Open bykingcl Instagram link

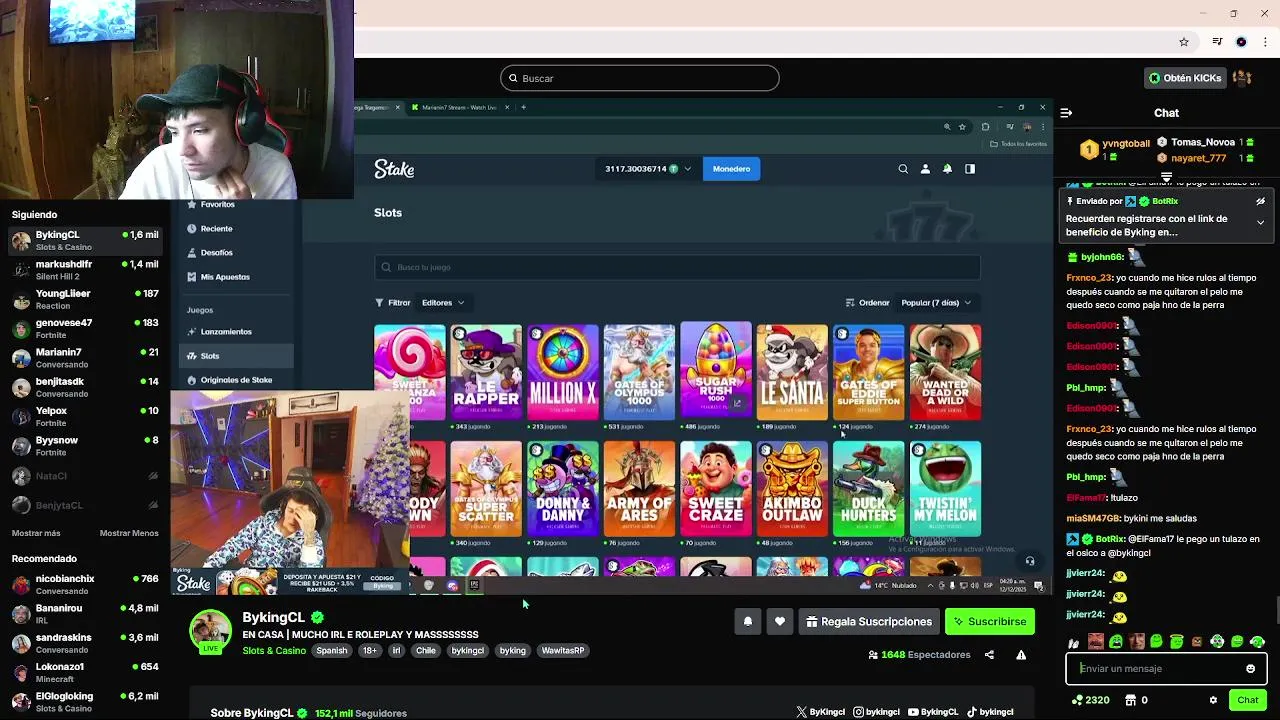(x=876, y=712)
